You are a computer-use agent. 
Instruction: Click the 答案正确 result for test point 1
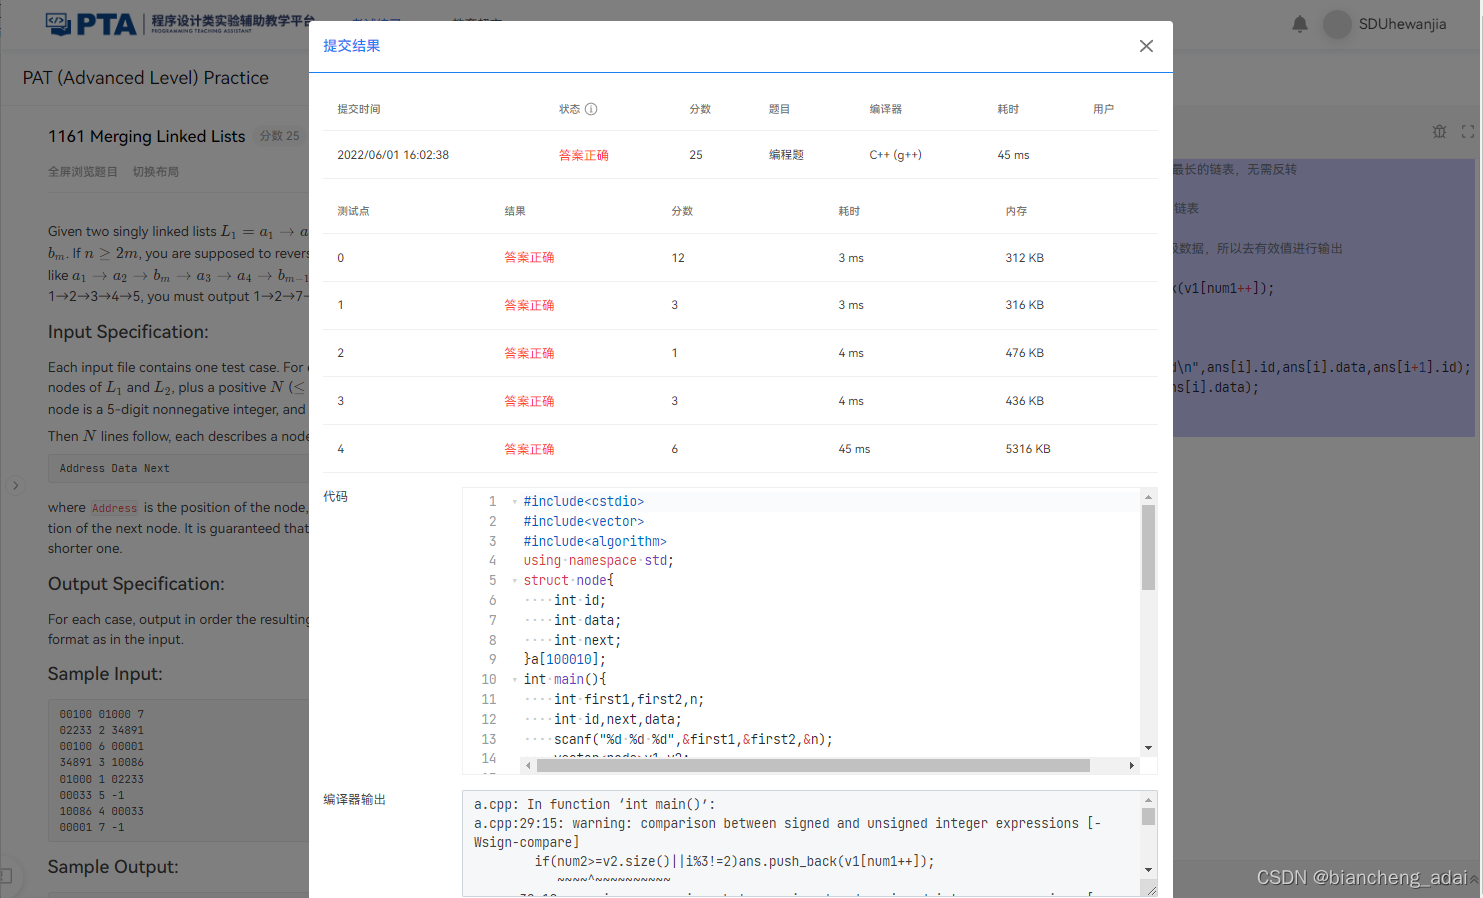click(529, 305)
